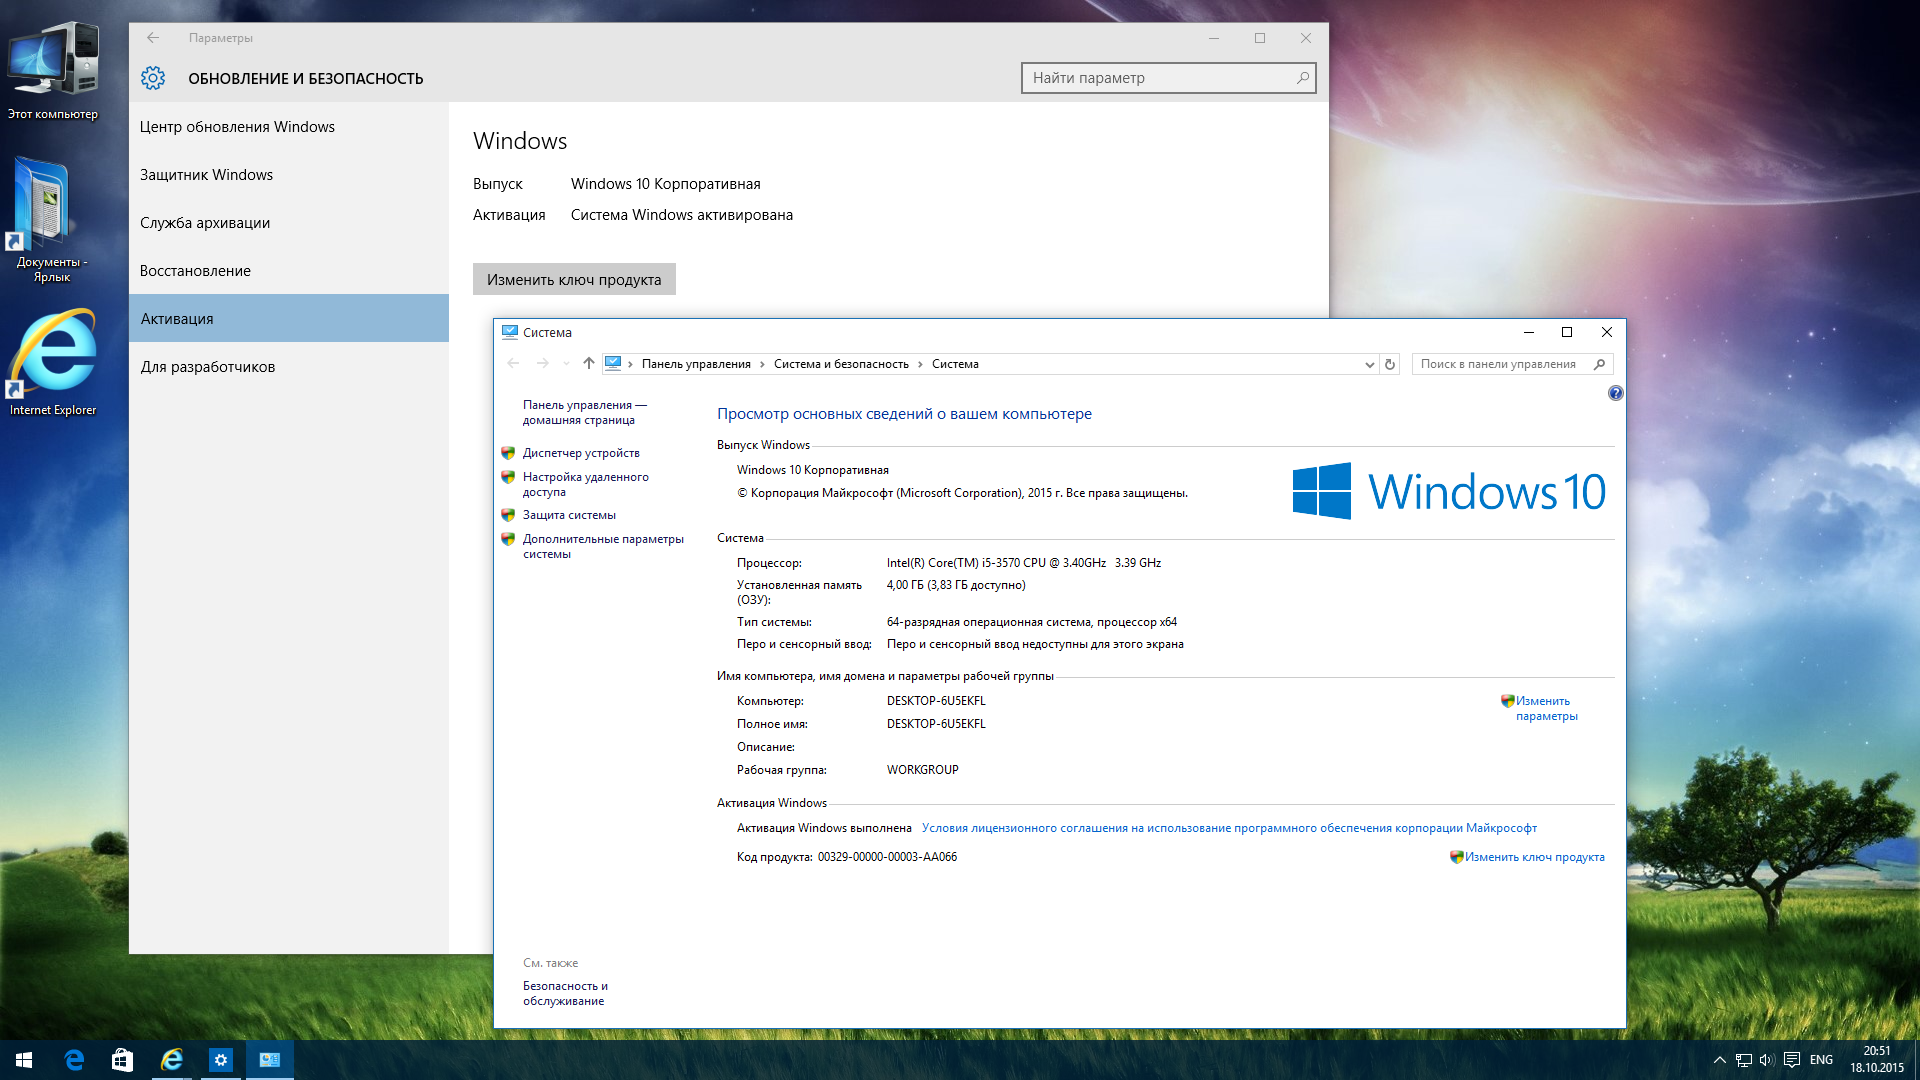Open the clock and calendar flyout
This screenshot has width=1920, height=1080.
1877,1060
